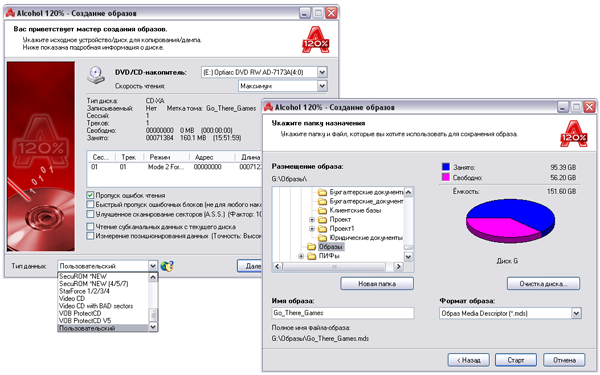The height and width of the screenshot is (375, 600).
Task: Enable Чтение субканальных данных checkbox
Action: [x=90, y=227]
